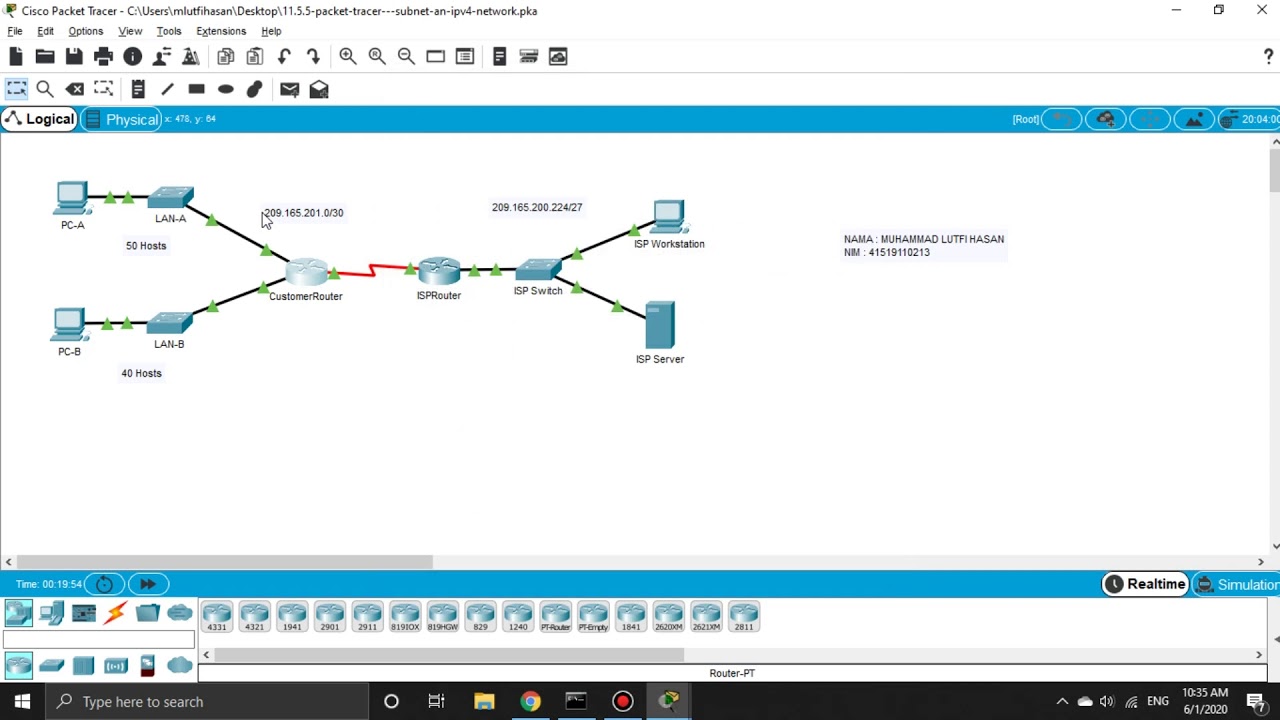Switch to Simulation mode

pyautogui.click(x=1237, y=584)
